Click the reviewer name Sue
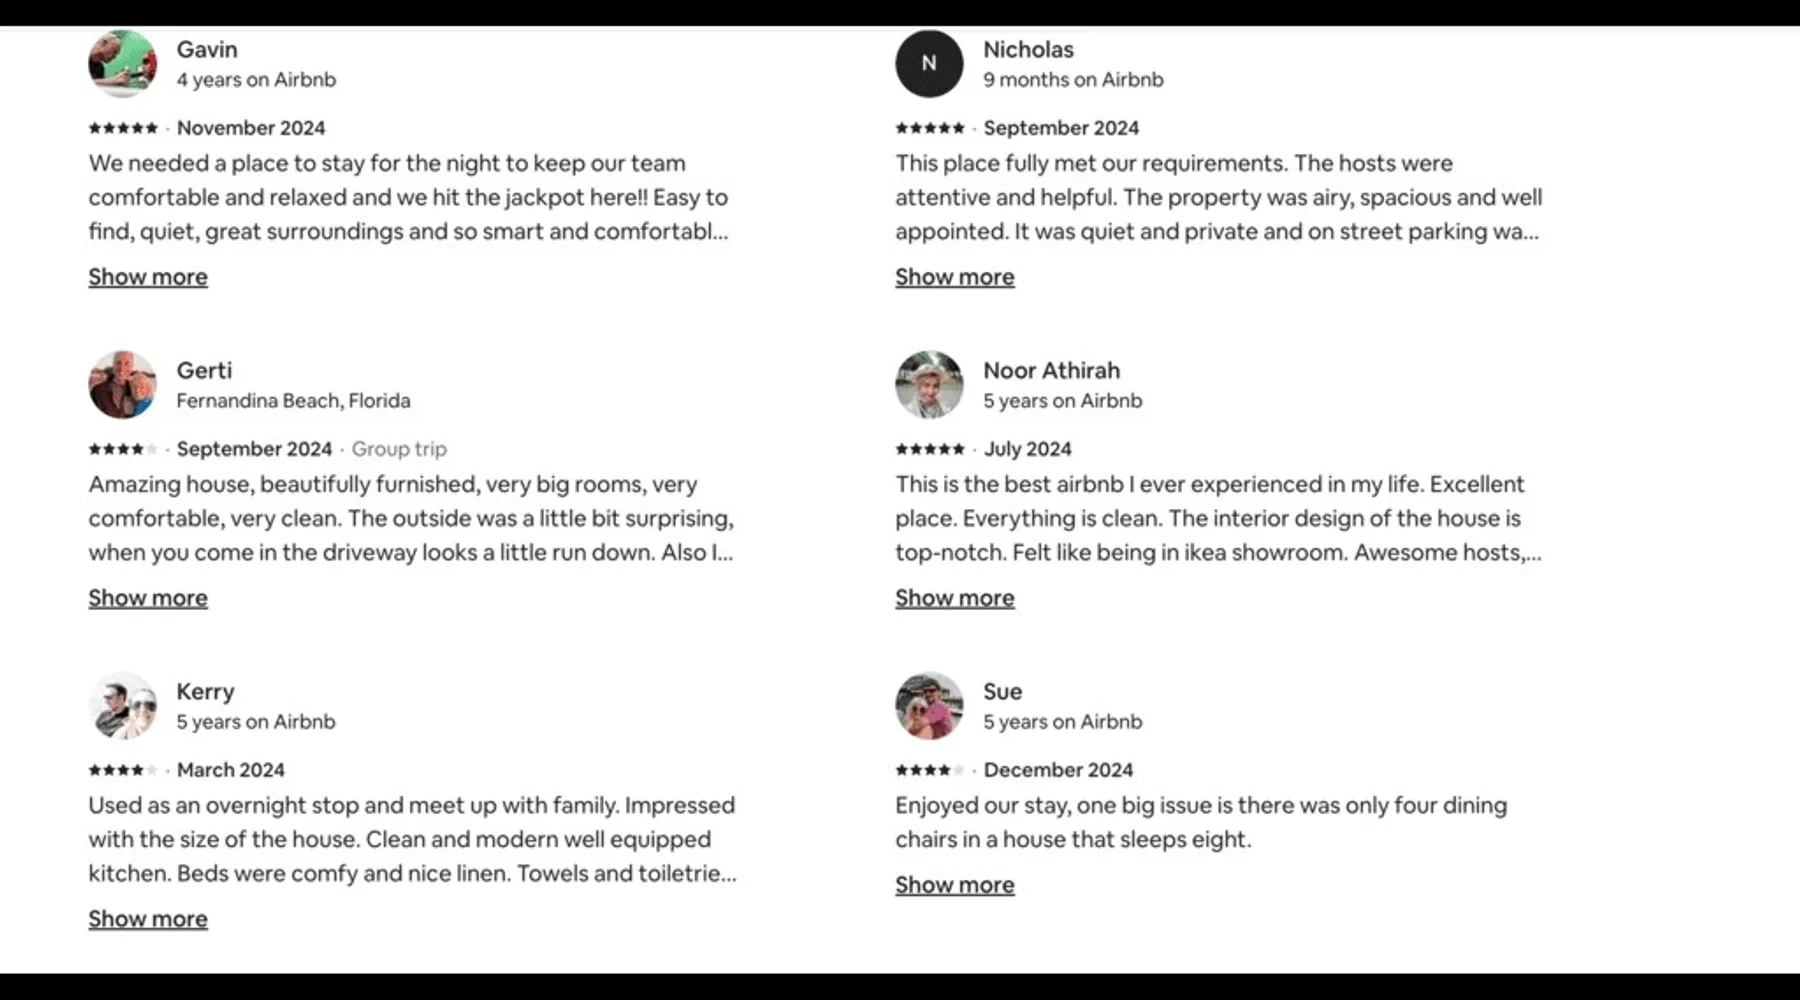Screen dimensions: 1800x1000 (1002, 691)
